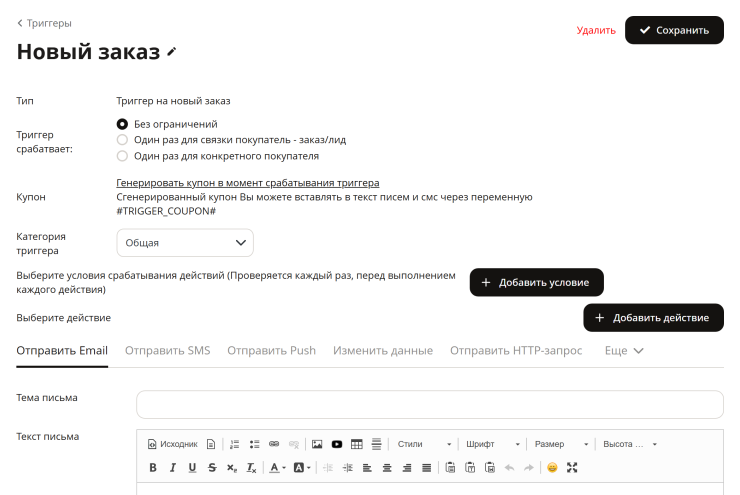This screenshot has height=495, width=740.
Task: Open the Шрифт dropdown
Action: point(493,444)
